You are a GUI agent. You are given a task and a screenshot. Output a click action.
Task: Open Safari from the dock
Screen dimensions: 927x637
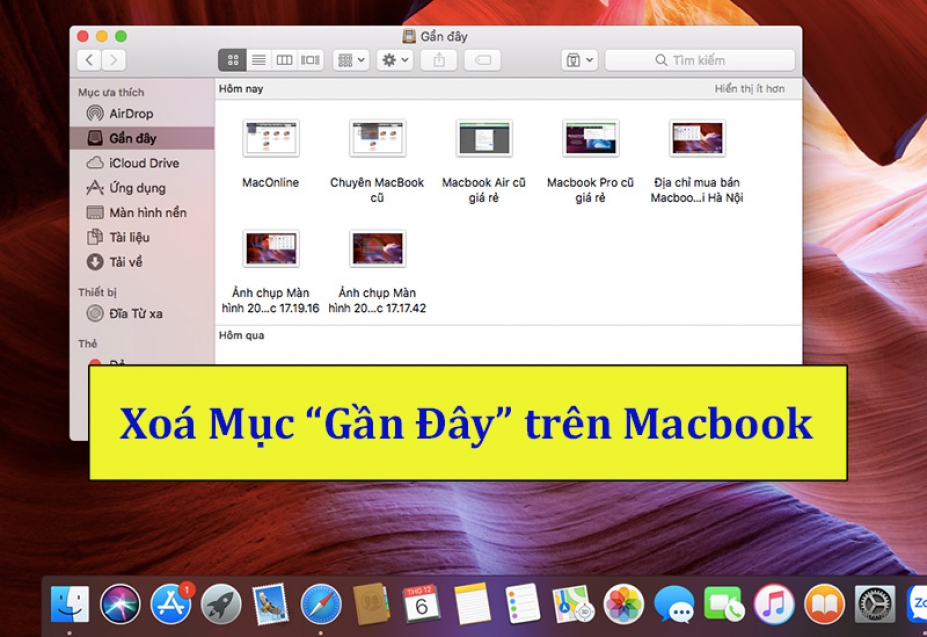[321, 604]
